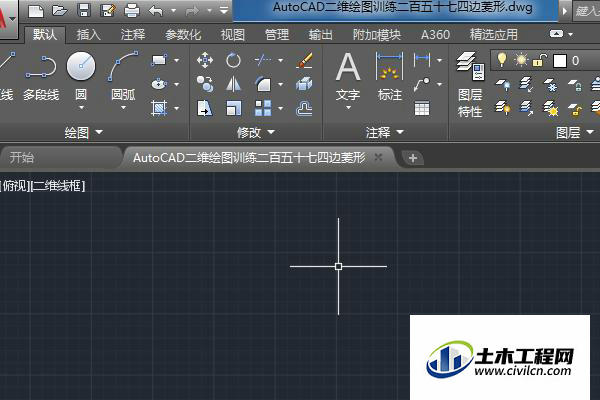Select the Rectangle draw tool
This screenshot has width=600, height=400.
coord(159,60)
